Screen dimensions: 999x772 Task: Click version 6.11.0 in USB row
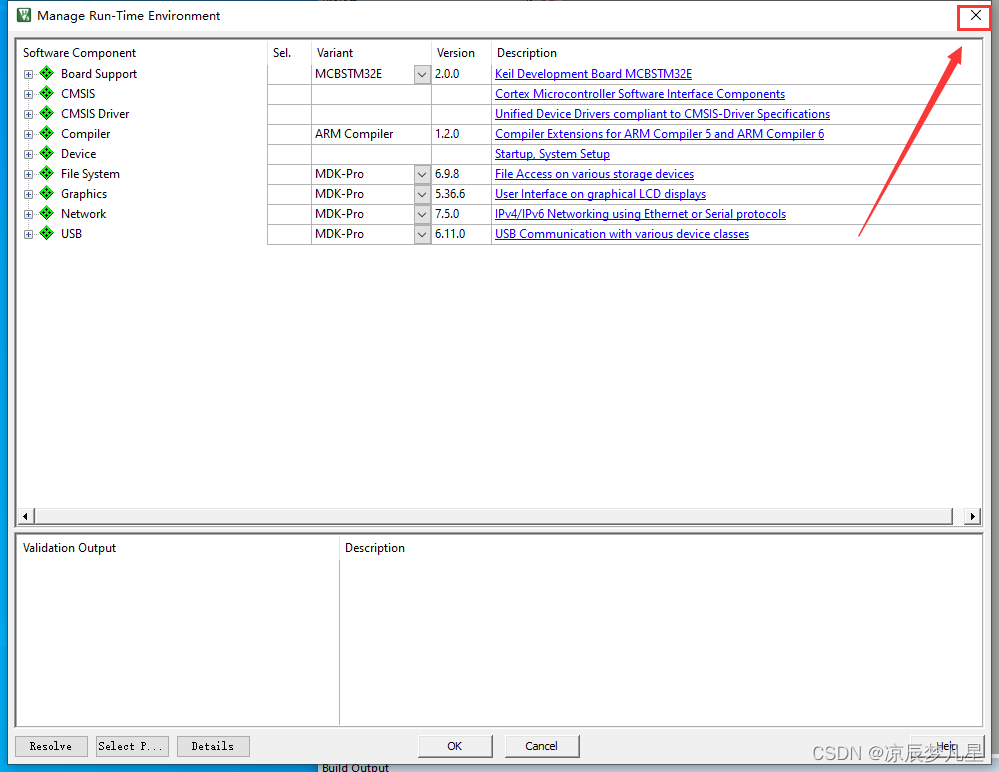(x=450, y=234)
